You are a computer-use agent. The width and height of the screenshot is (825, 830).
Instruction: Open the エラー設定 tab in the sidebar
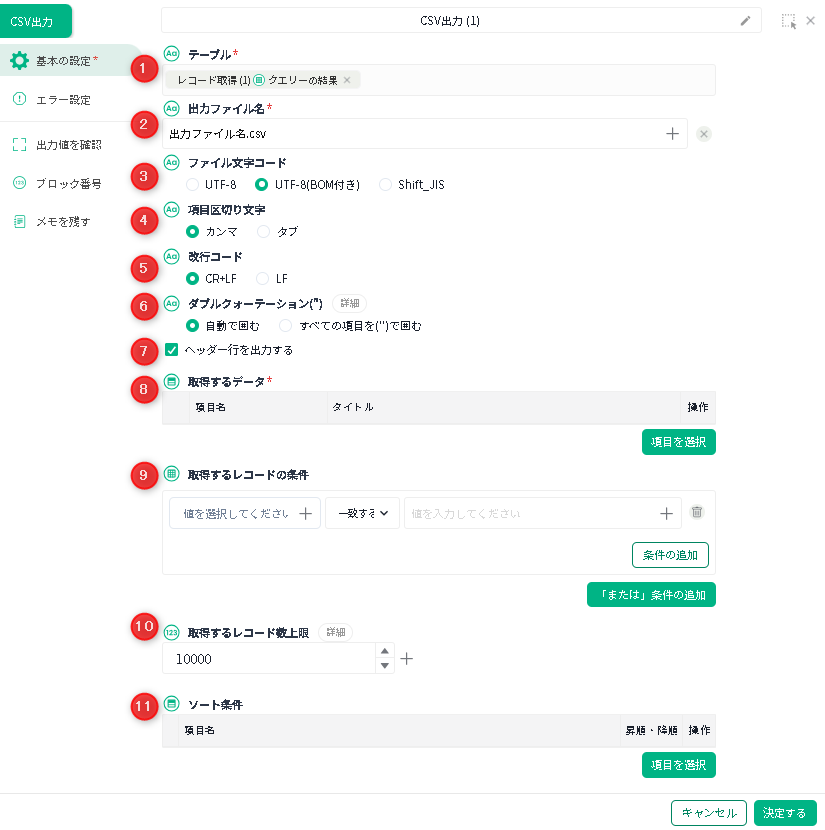click(x=62, y=99)
